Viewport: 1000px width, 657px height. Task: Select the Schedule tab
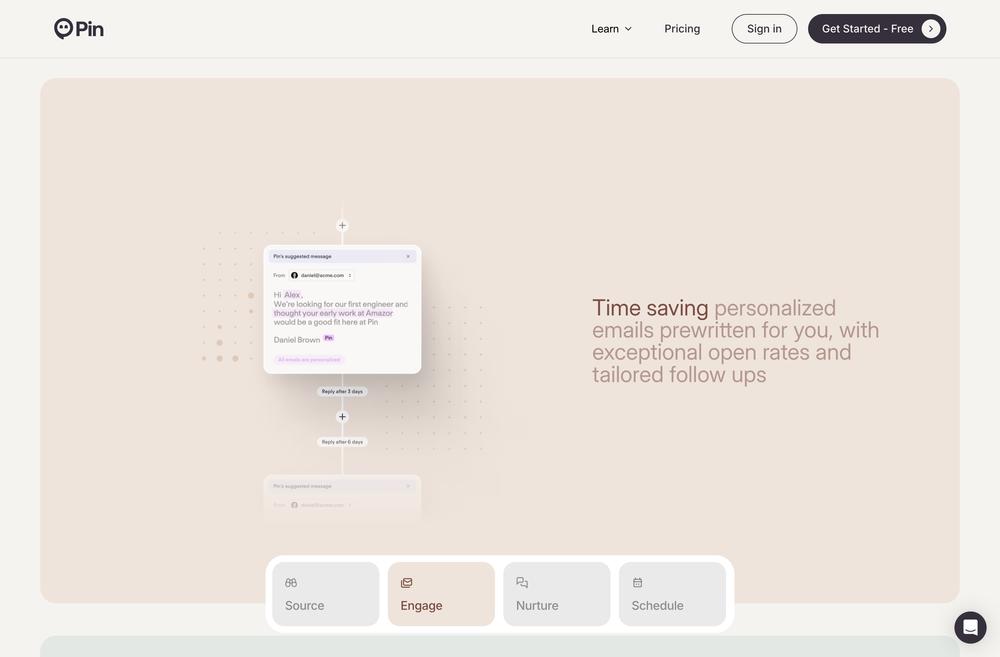[672, 594]
